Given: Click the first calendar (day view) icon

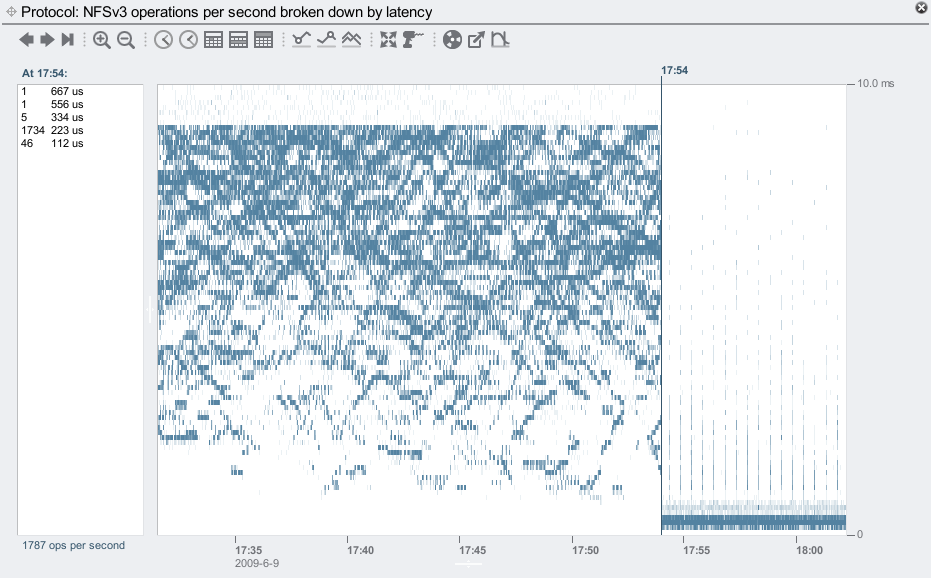Looking at the screenshot, I should pyautogui.click(x=213, y=40).
